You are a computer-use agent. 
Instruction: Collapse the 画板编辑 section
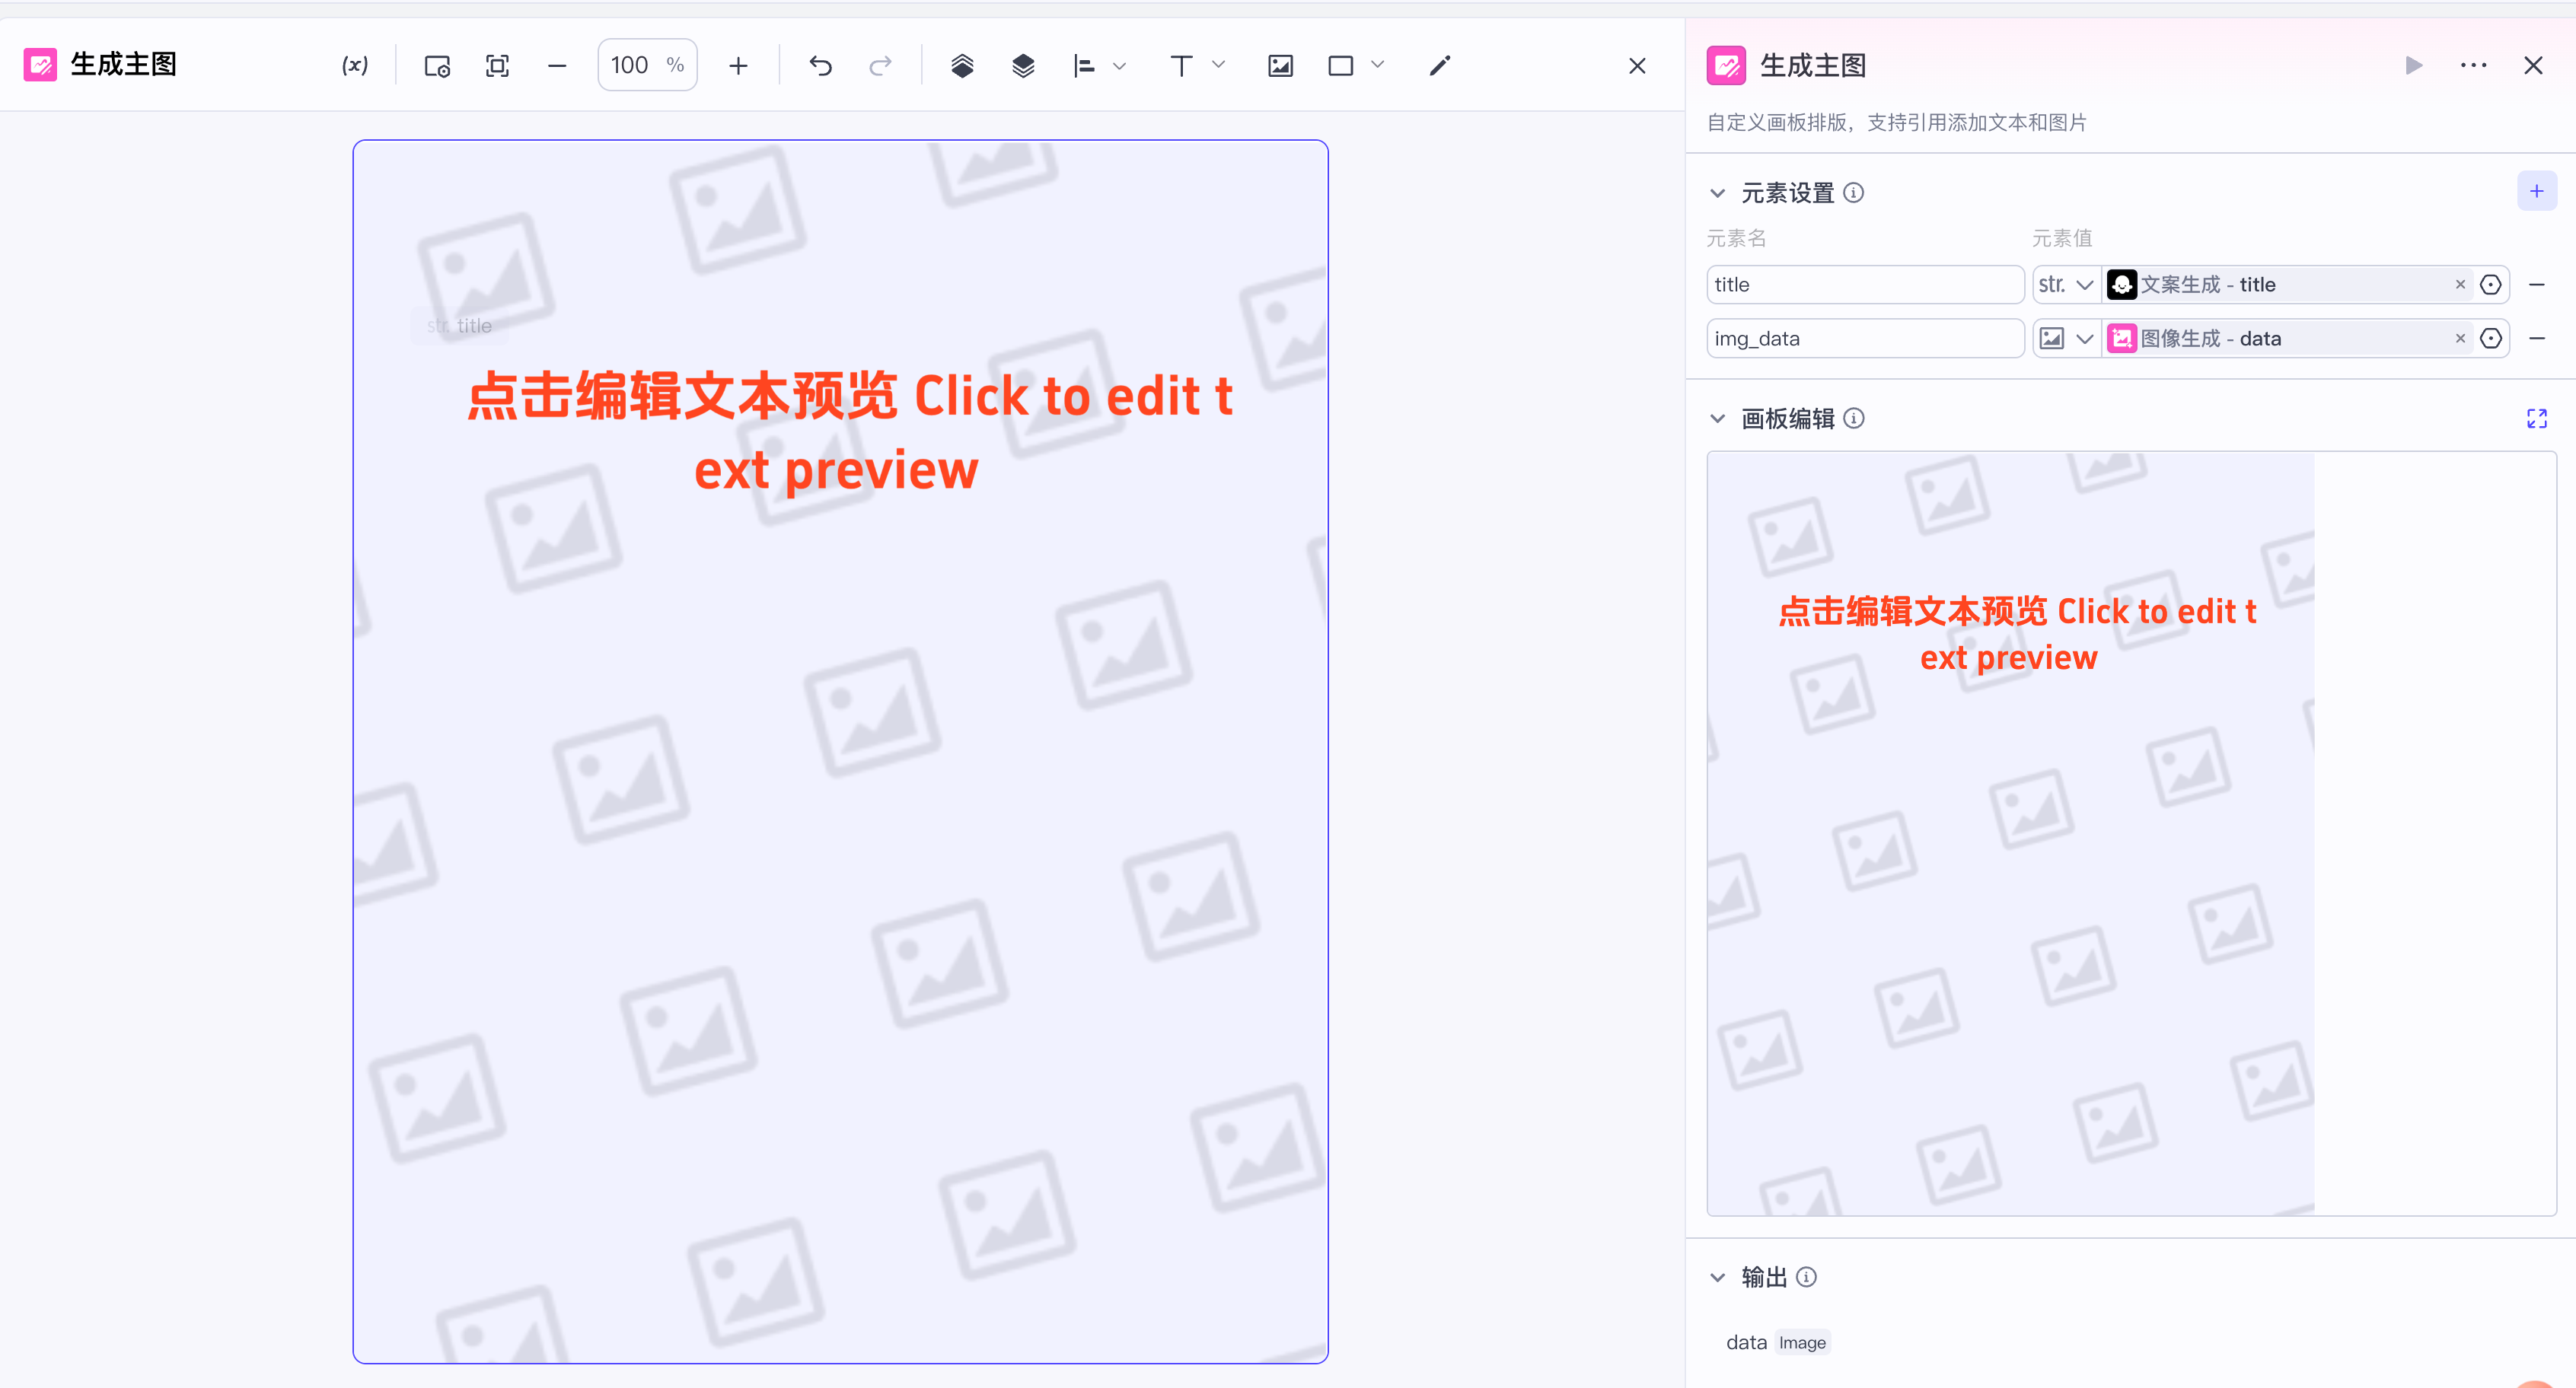point(1717,419)
